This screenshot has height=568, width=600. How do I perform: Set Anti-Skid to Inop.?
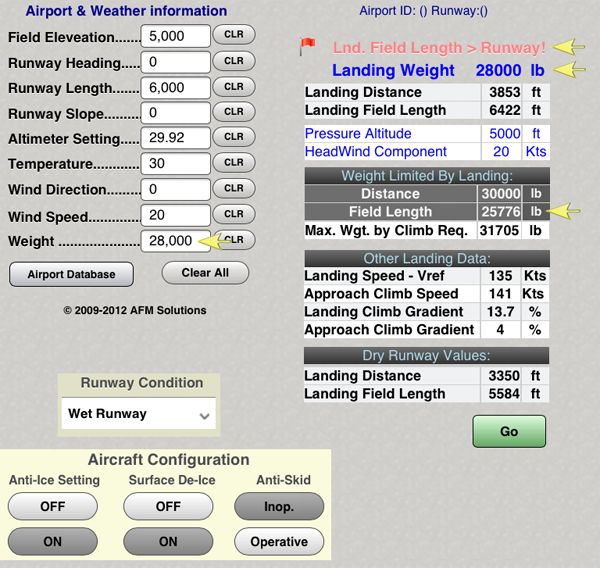click(279, 506)
